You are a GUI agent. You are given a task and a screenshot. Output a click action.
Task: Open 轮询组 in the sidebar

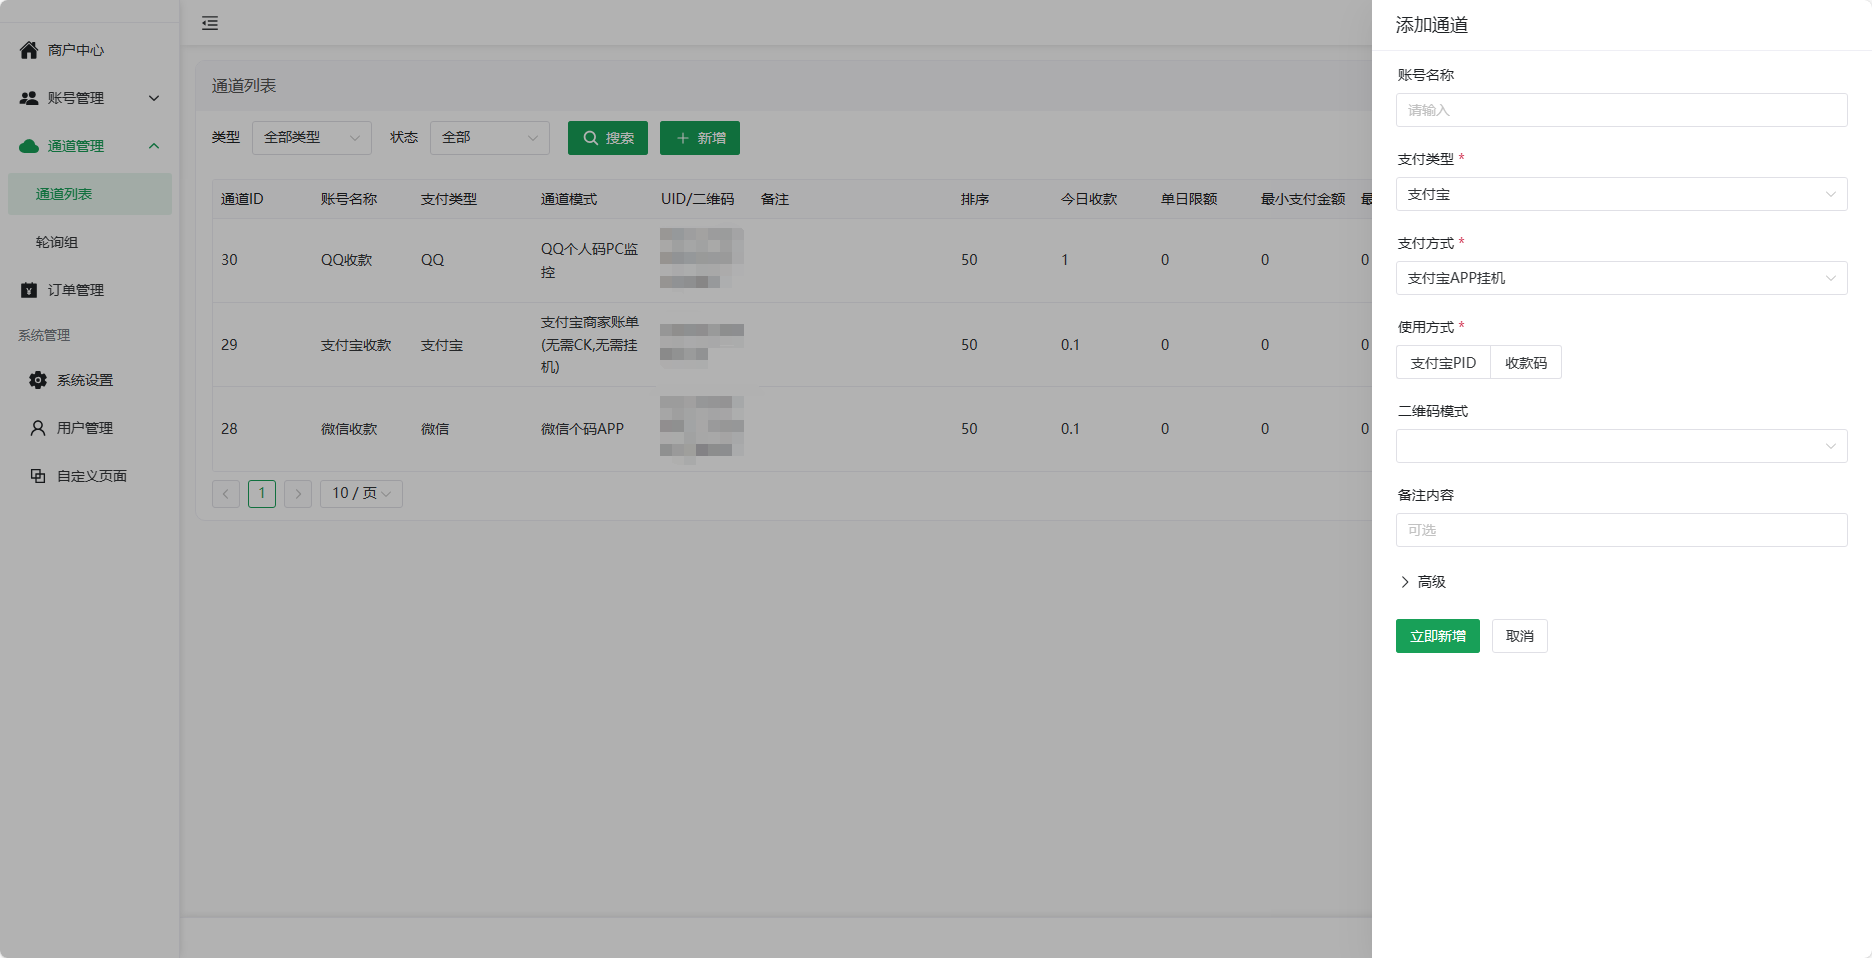point(57,242)
